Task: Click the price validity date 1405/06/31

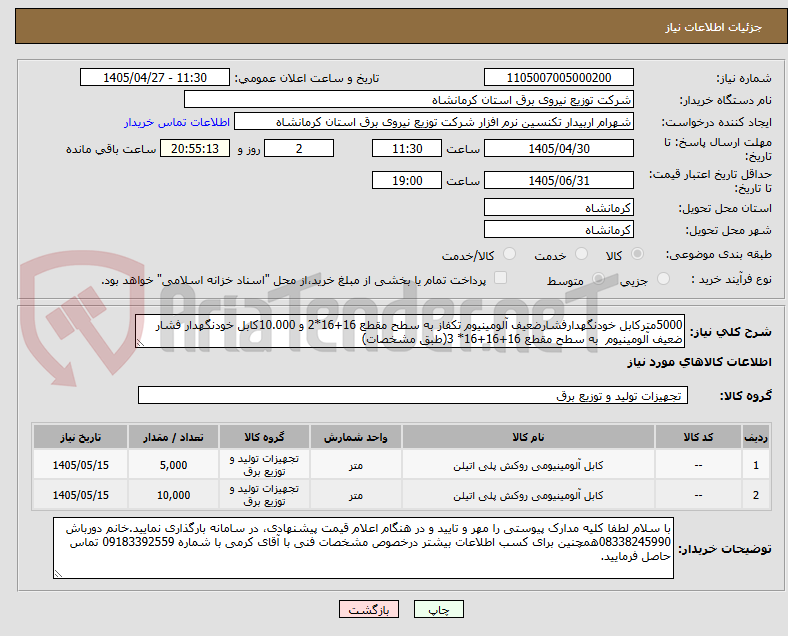Action: click(558, 180)
